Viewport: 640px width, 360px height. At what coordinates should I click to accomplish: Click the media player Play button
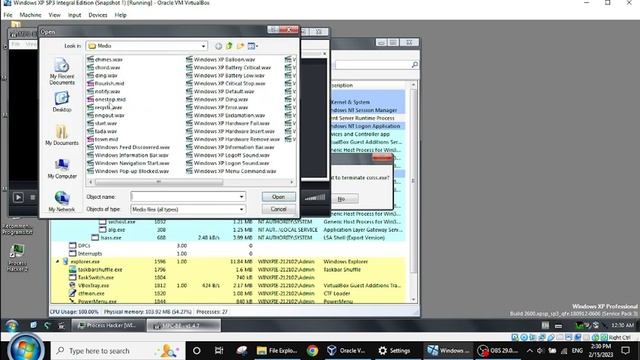[x=18, y=198]
